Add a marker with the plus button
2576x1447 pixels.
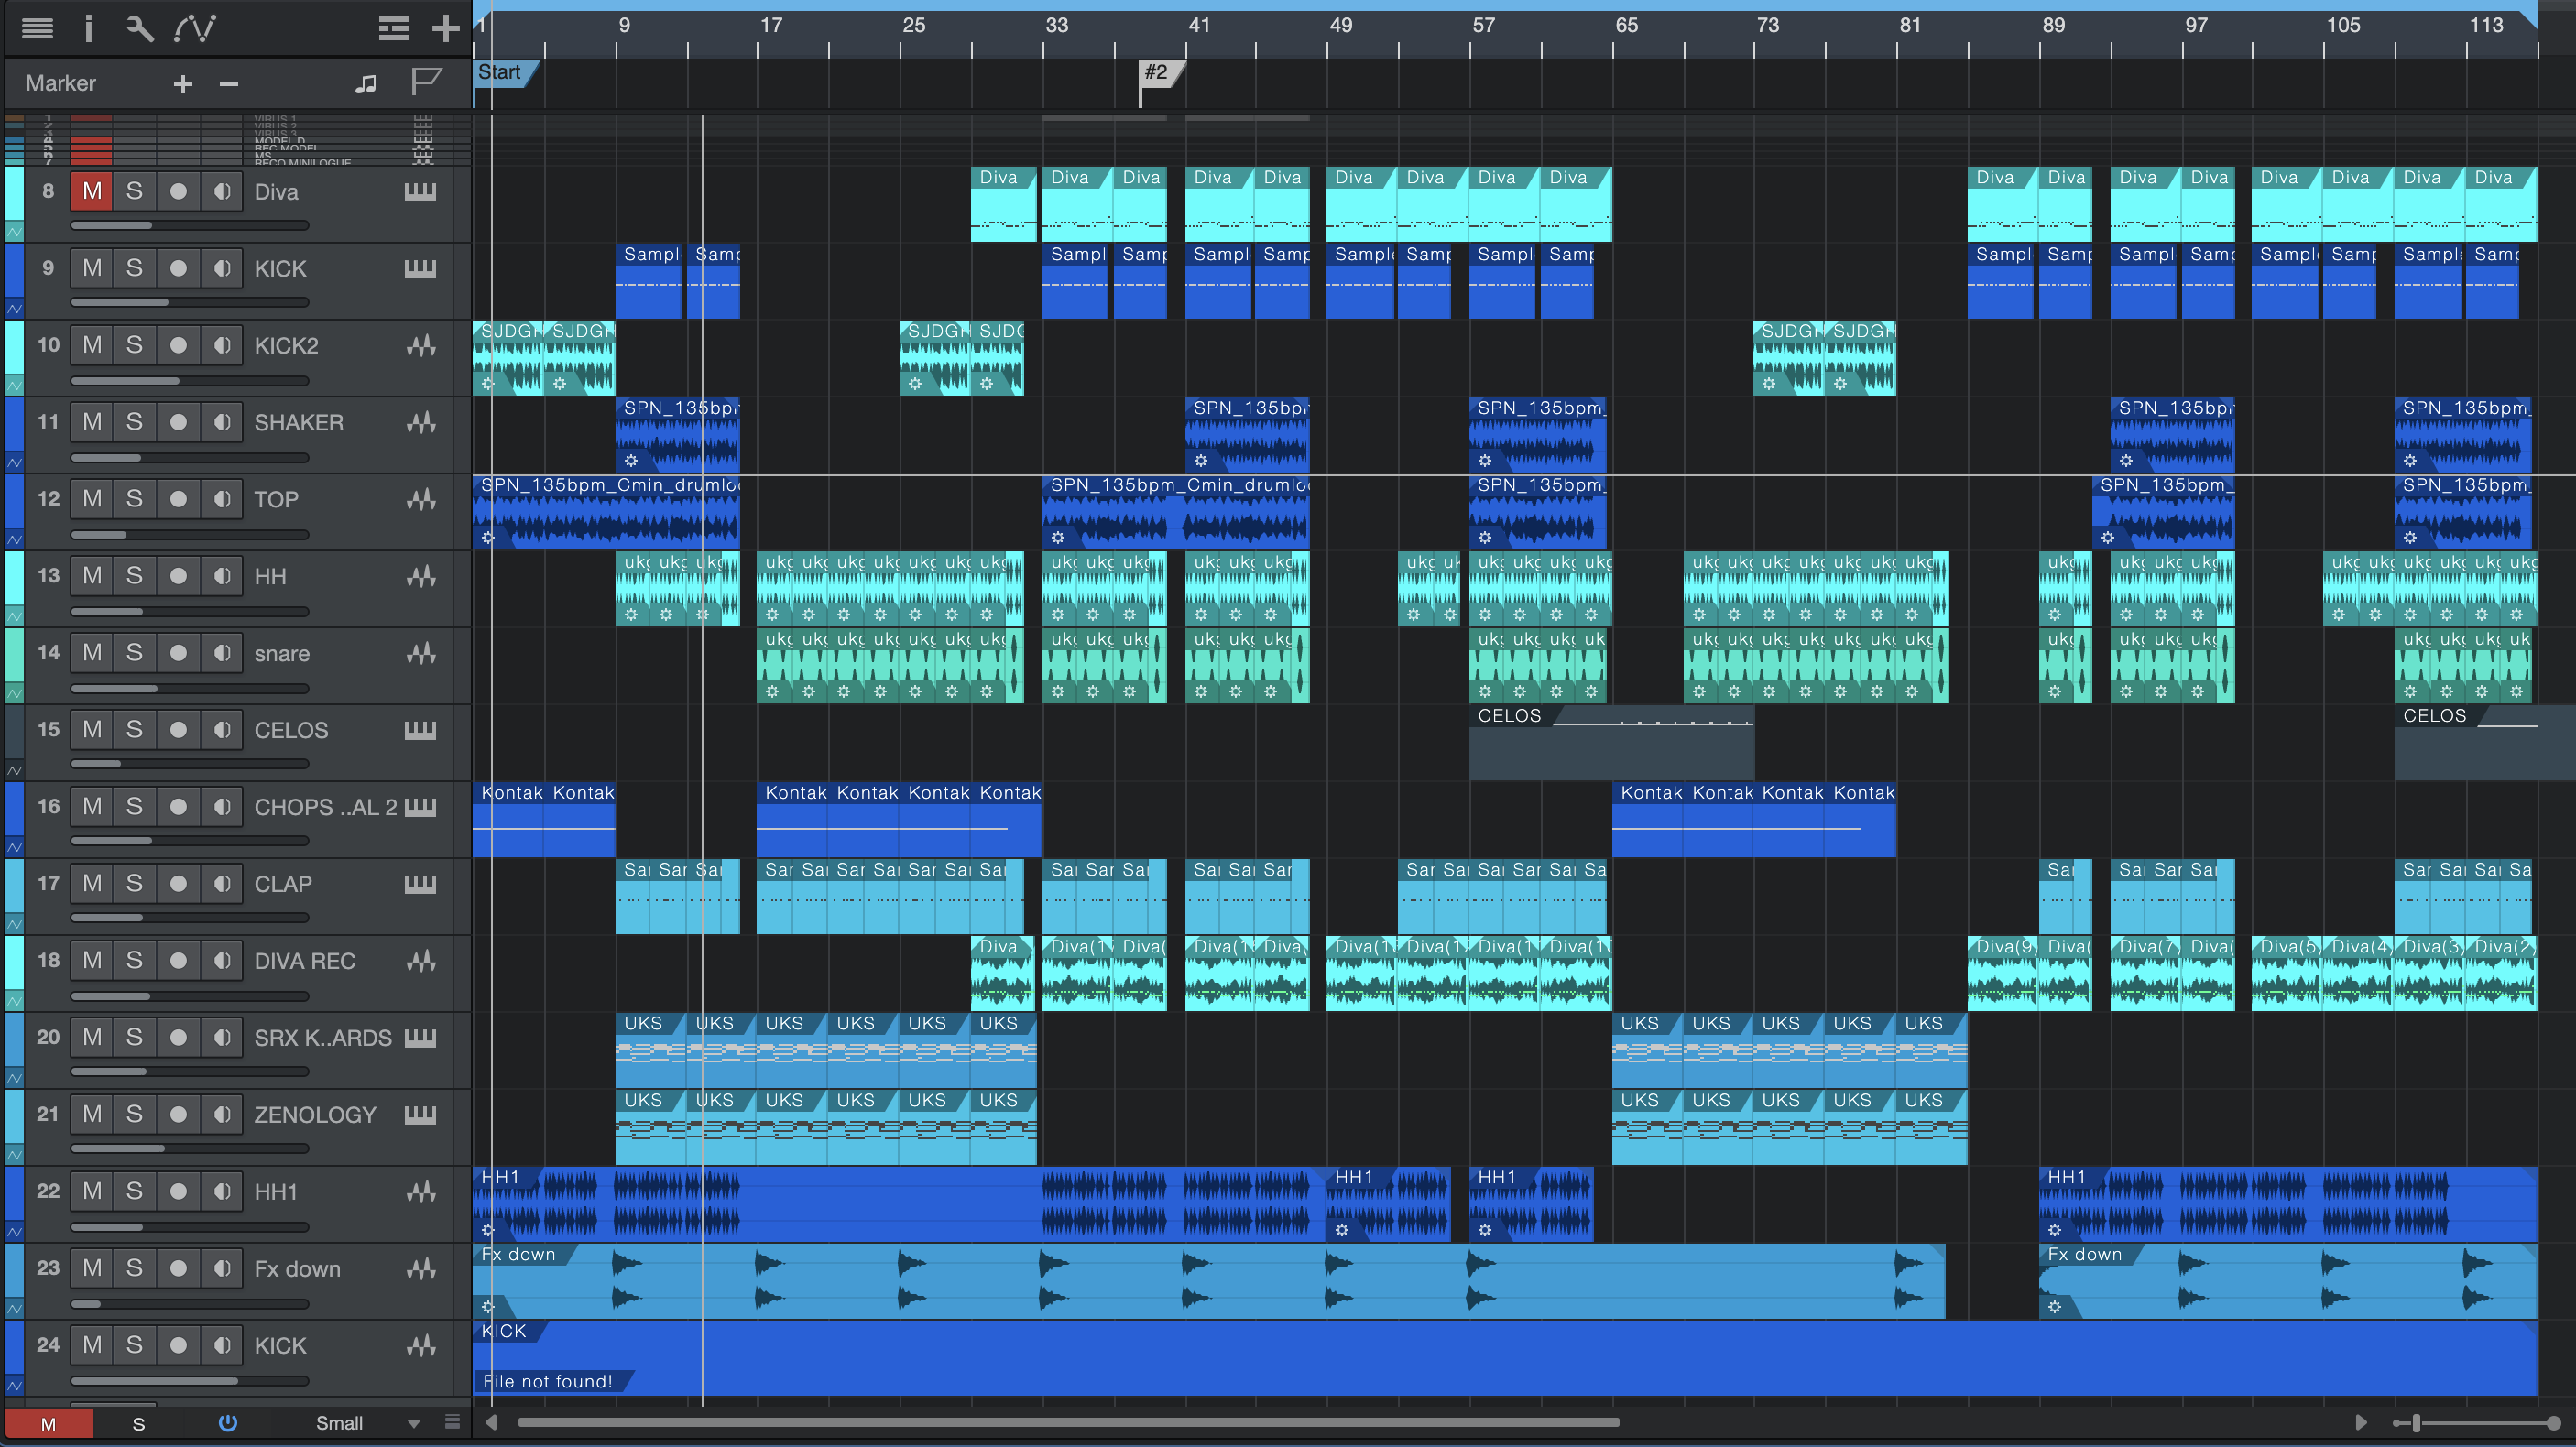click(182, 84)
